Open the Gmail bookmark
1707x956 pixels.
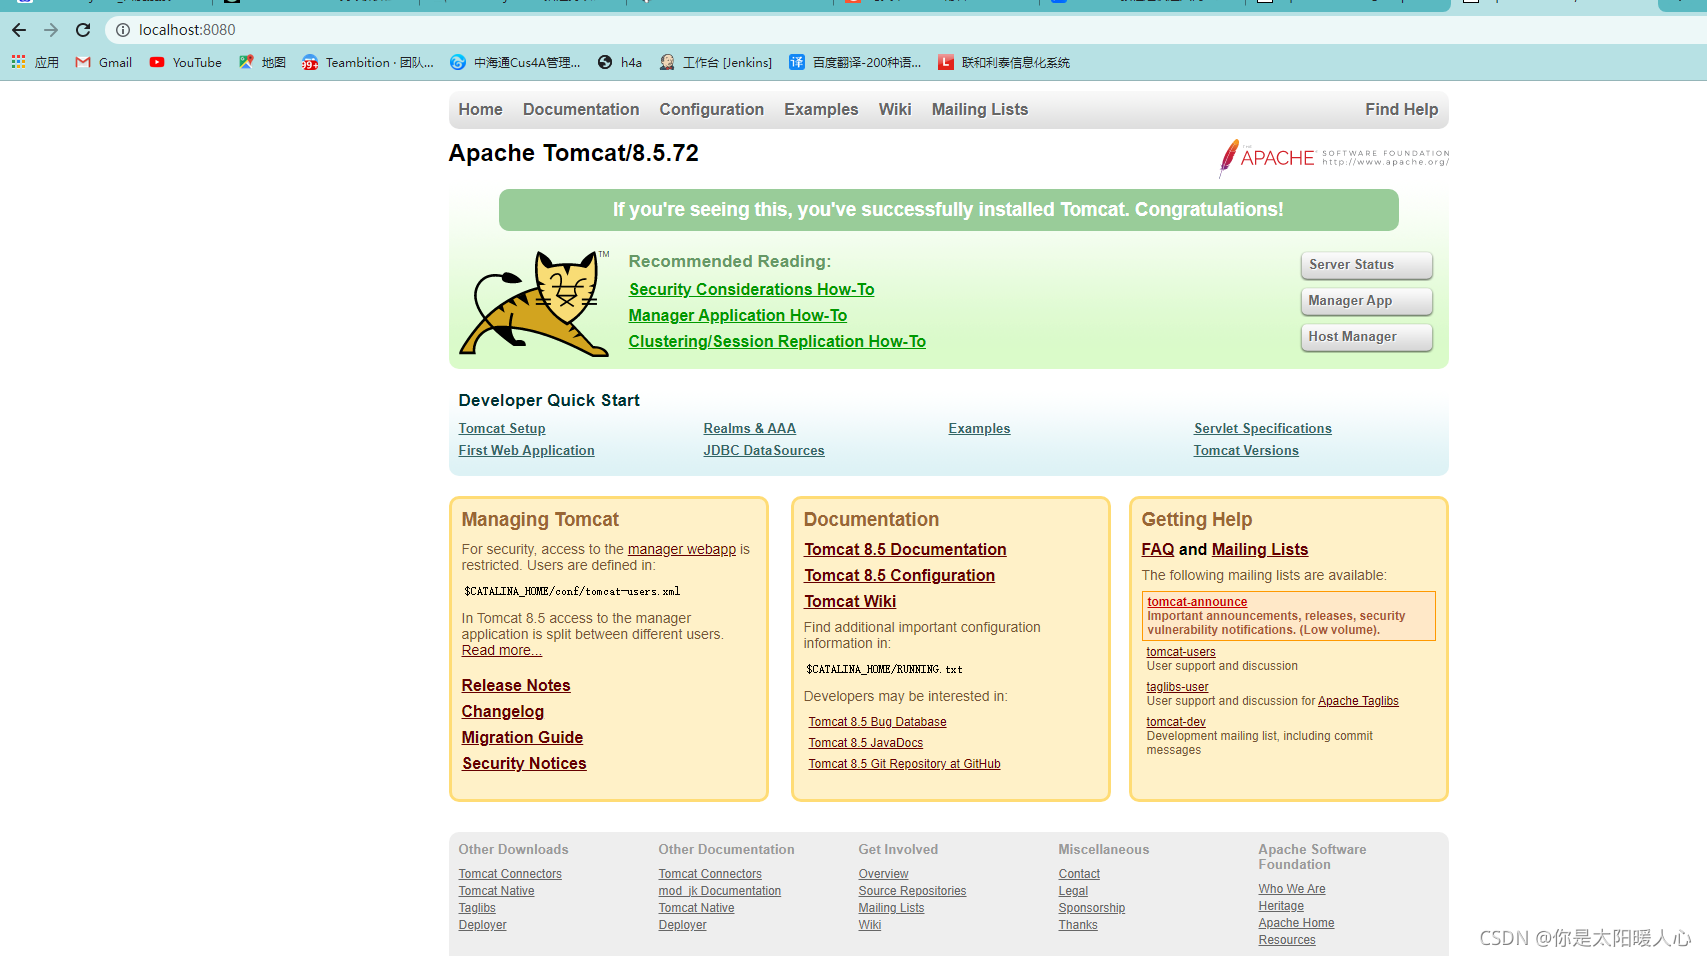(x=104, y=62)
